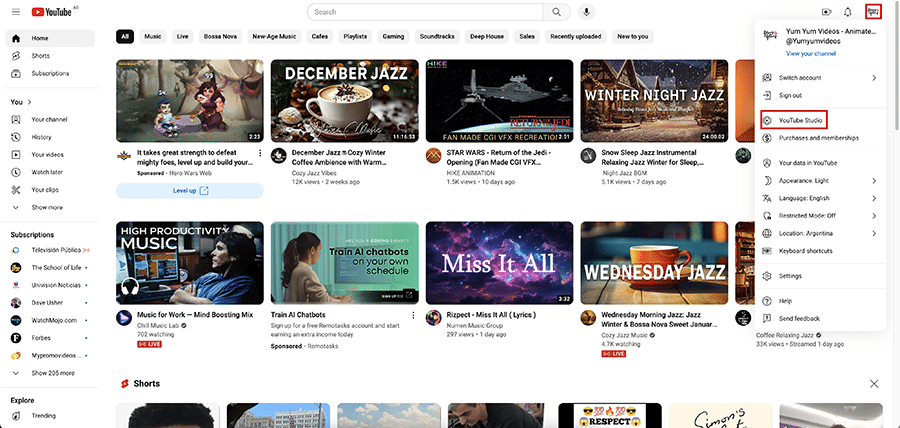Open Subscriptions in sidebar
The width and height of the screenshot is (900, 428).
pyautogui.click(x=50, y=73)
